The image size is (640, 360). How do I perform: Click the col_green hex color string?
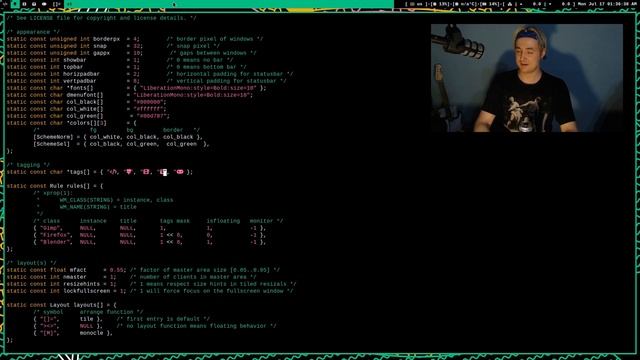153,116
